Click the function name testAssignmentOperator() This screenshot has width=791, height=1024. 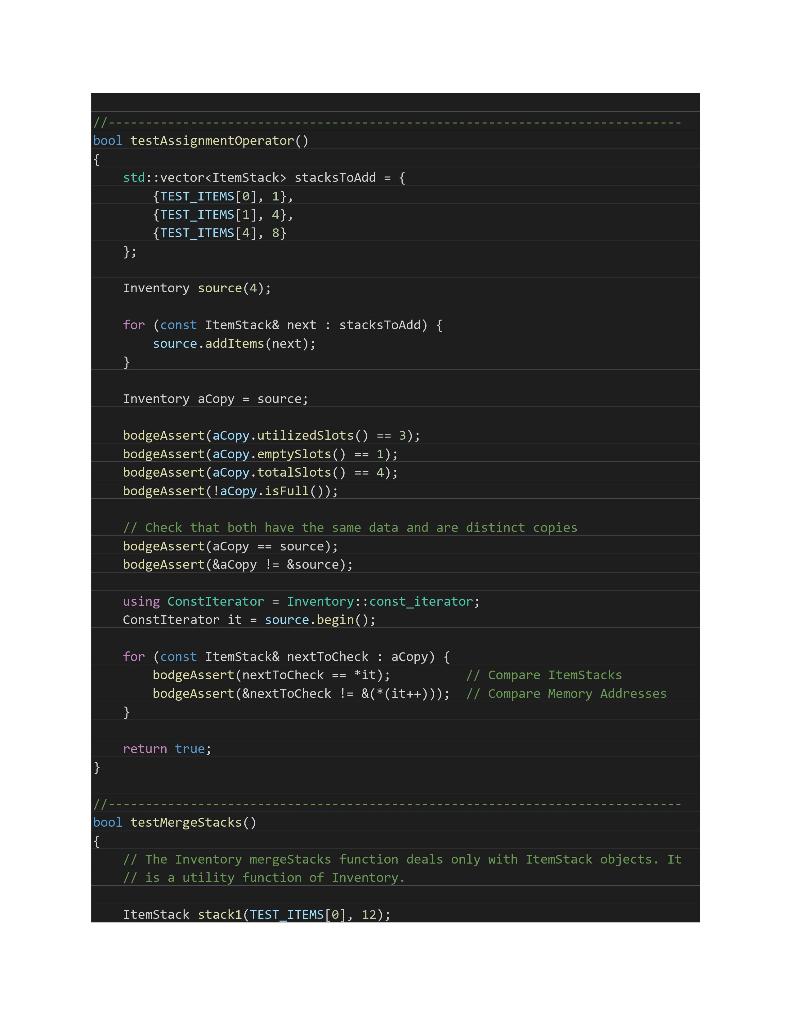(x=219, y=140)
